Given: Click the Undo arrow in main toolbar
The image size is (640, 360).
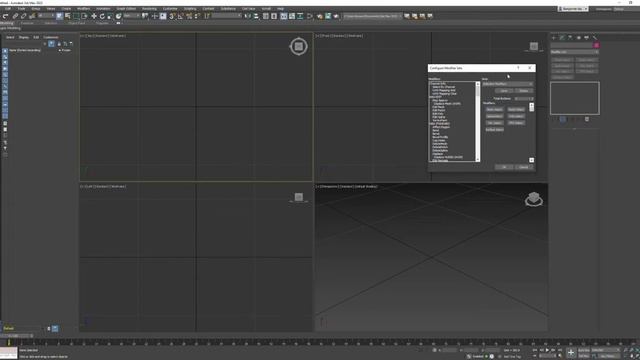Looking at the screenshot, I should [x=5, y=16].
